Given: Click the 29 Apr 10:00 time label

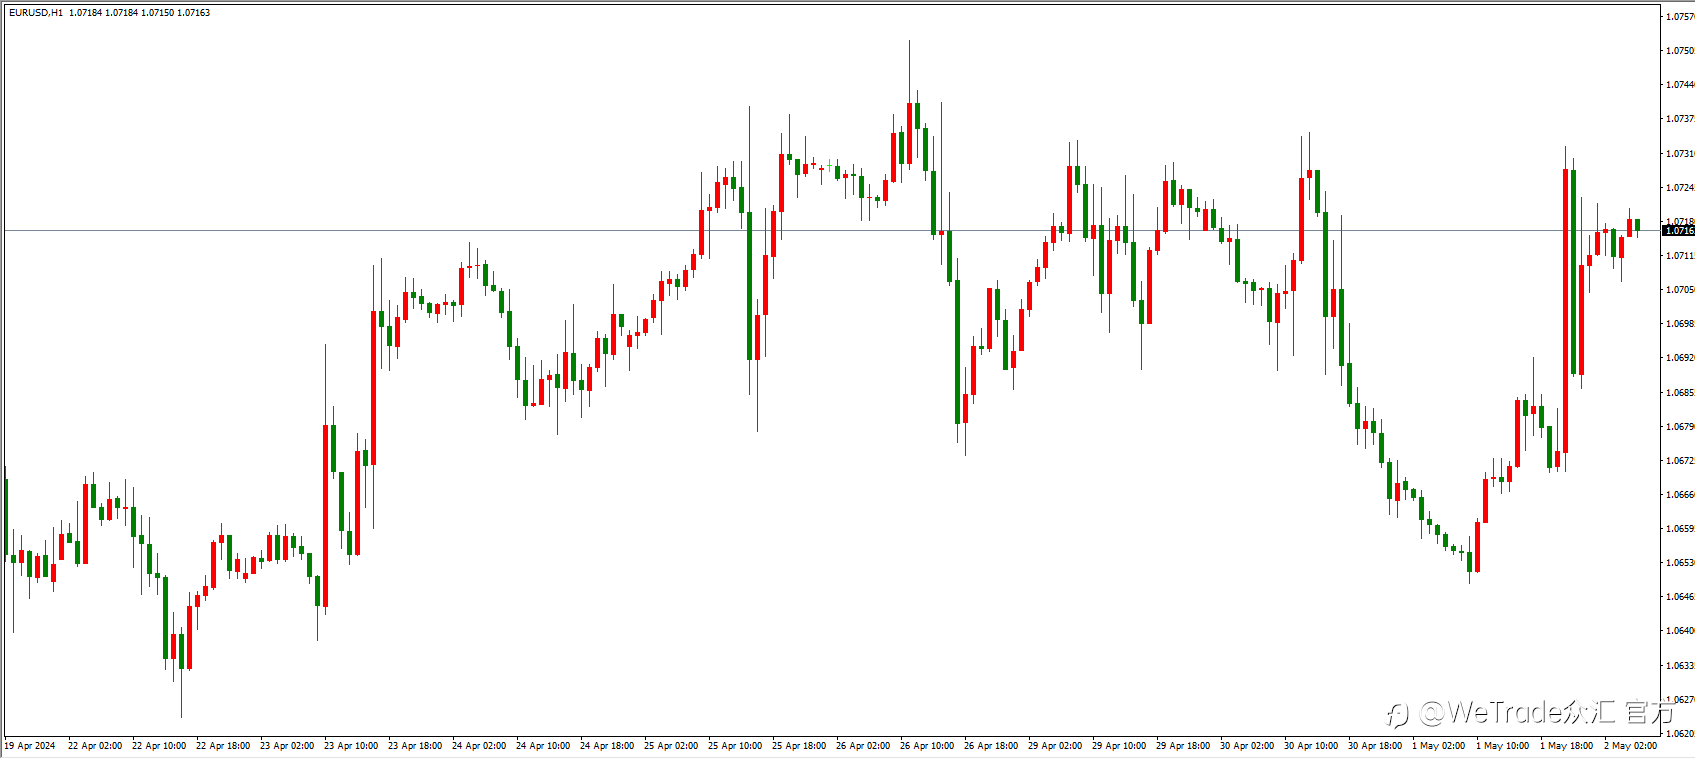Looking at the screenshot, I should 1119,746.
